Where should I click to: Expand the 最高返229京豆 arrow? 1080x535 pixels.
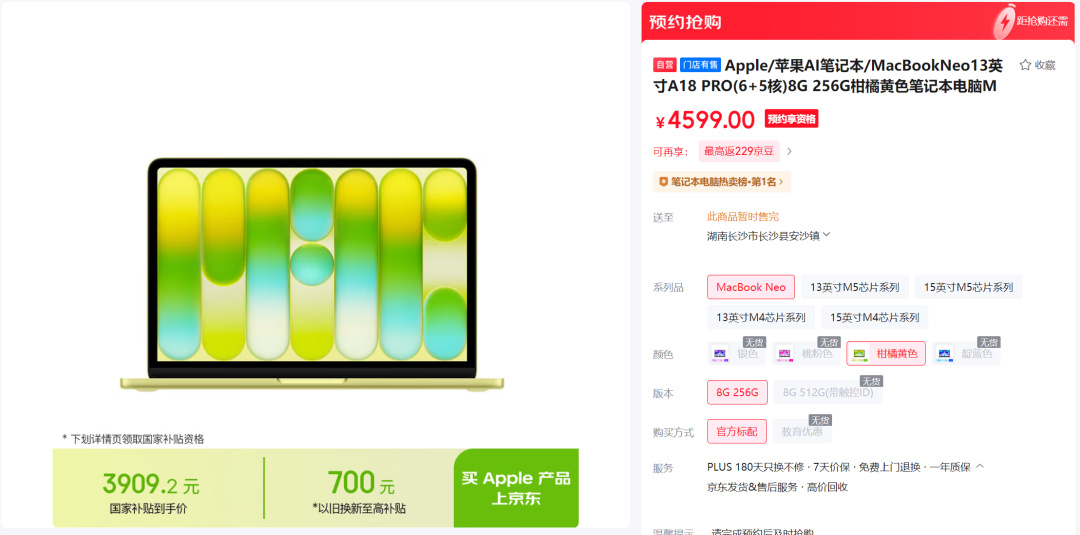pyautogui.click(x=789, y=151)
